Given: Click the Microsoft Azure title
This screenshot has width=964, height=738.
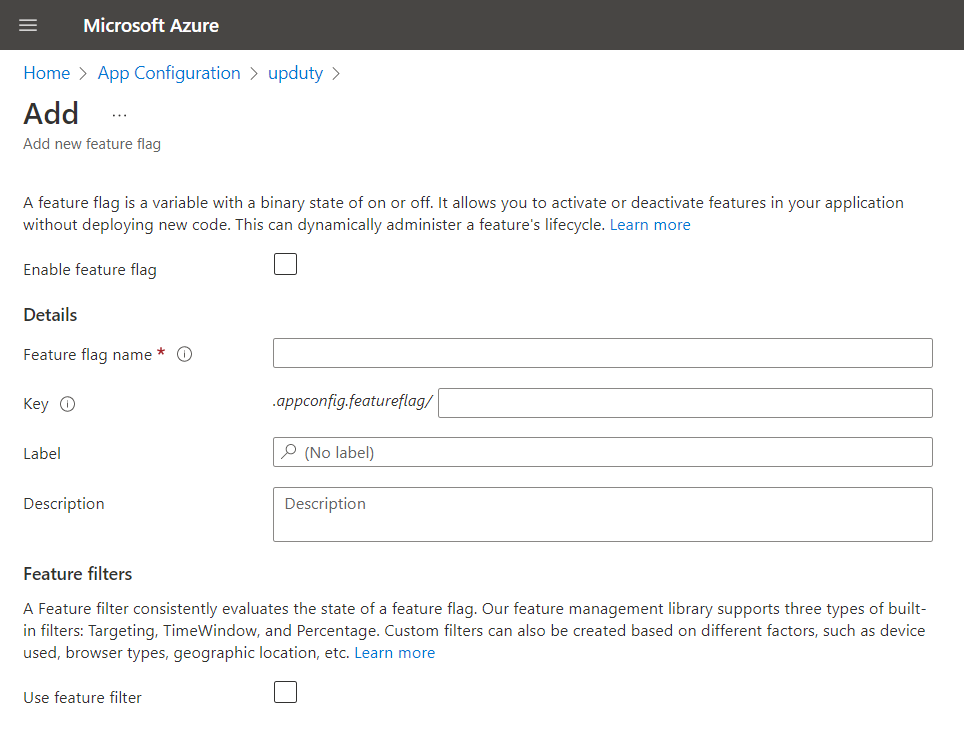Looking at the screenshot, I should point(151,25).
